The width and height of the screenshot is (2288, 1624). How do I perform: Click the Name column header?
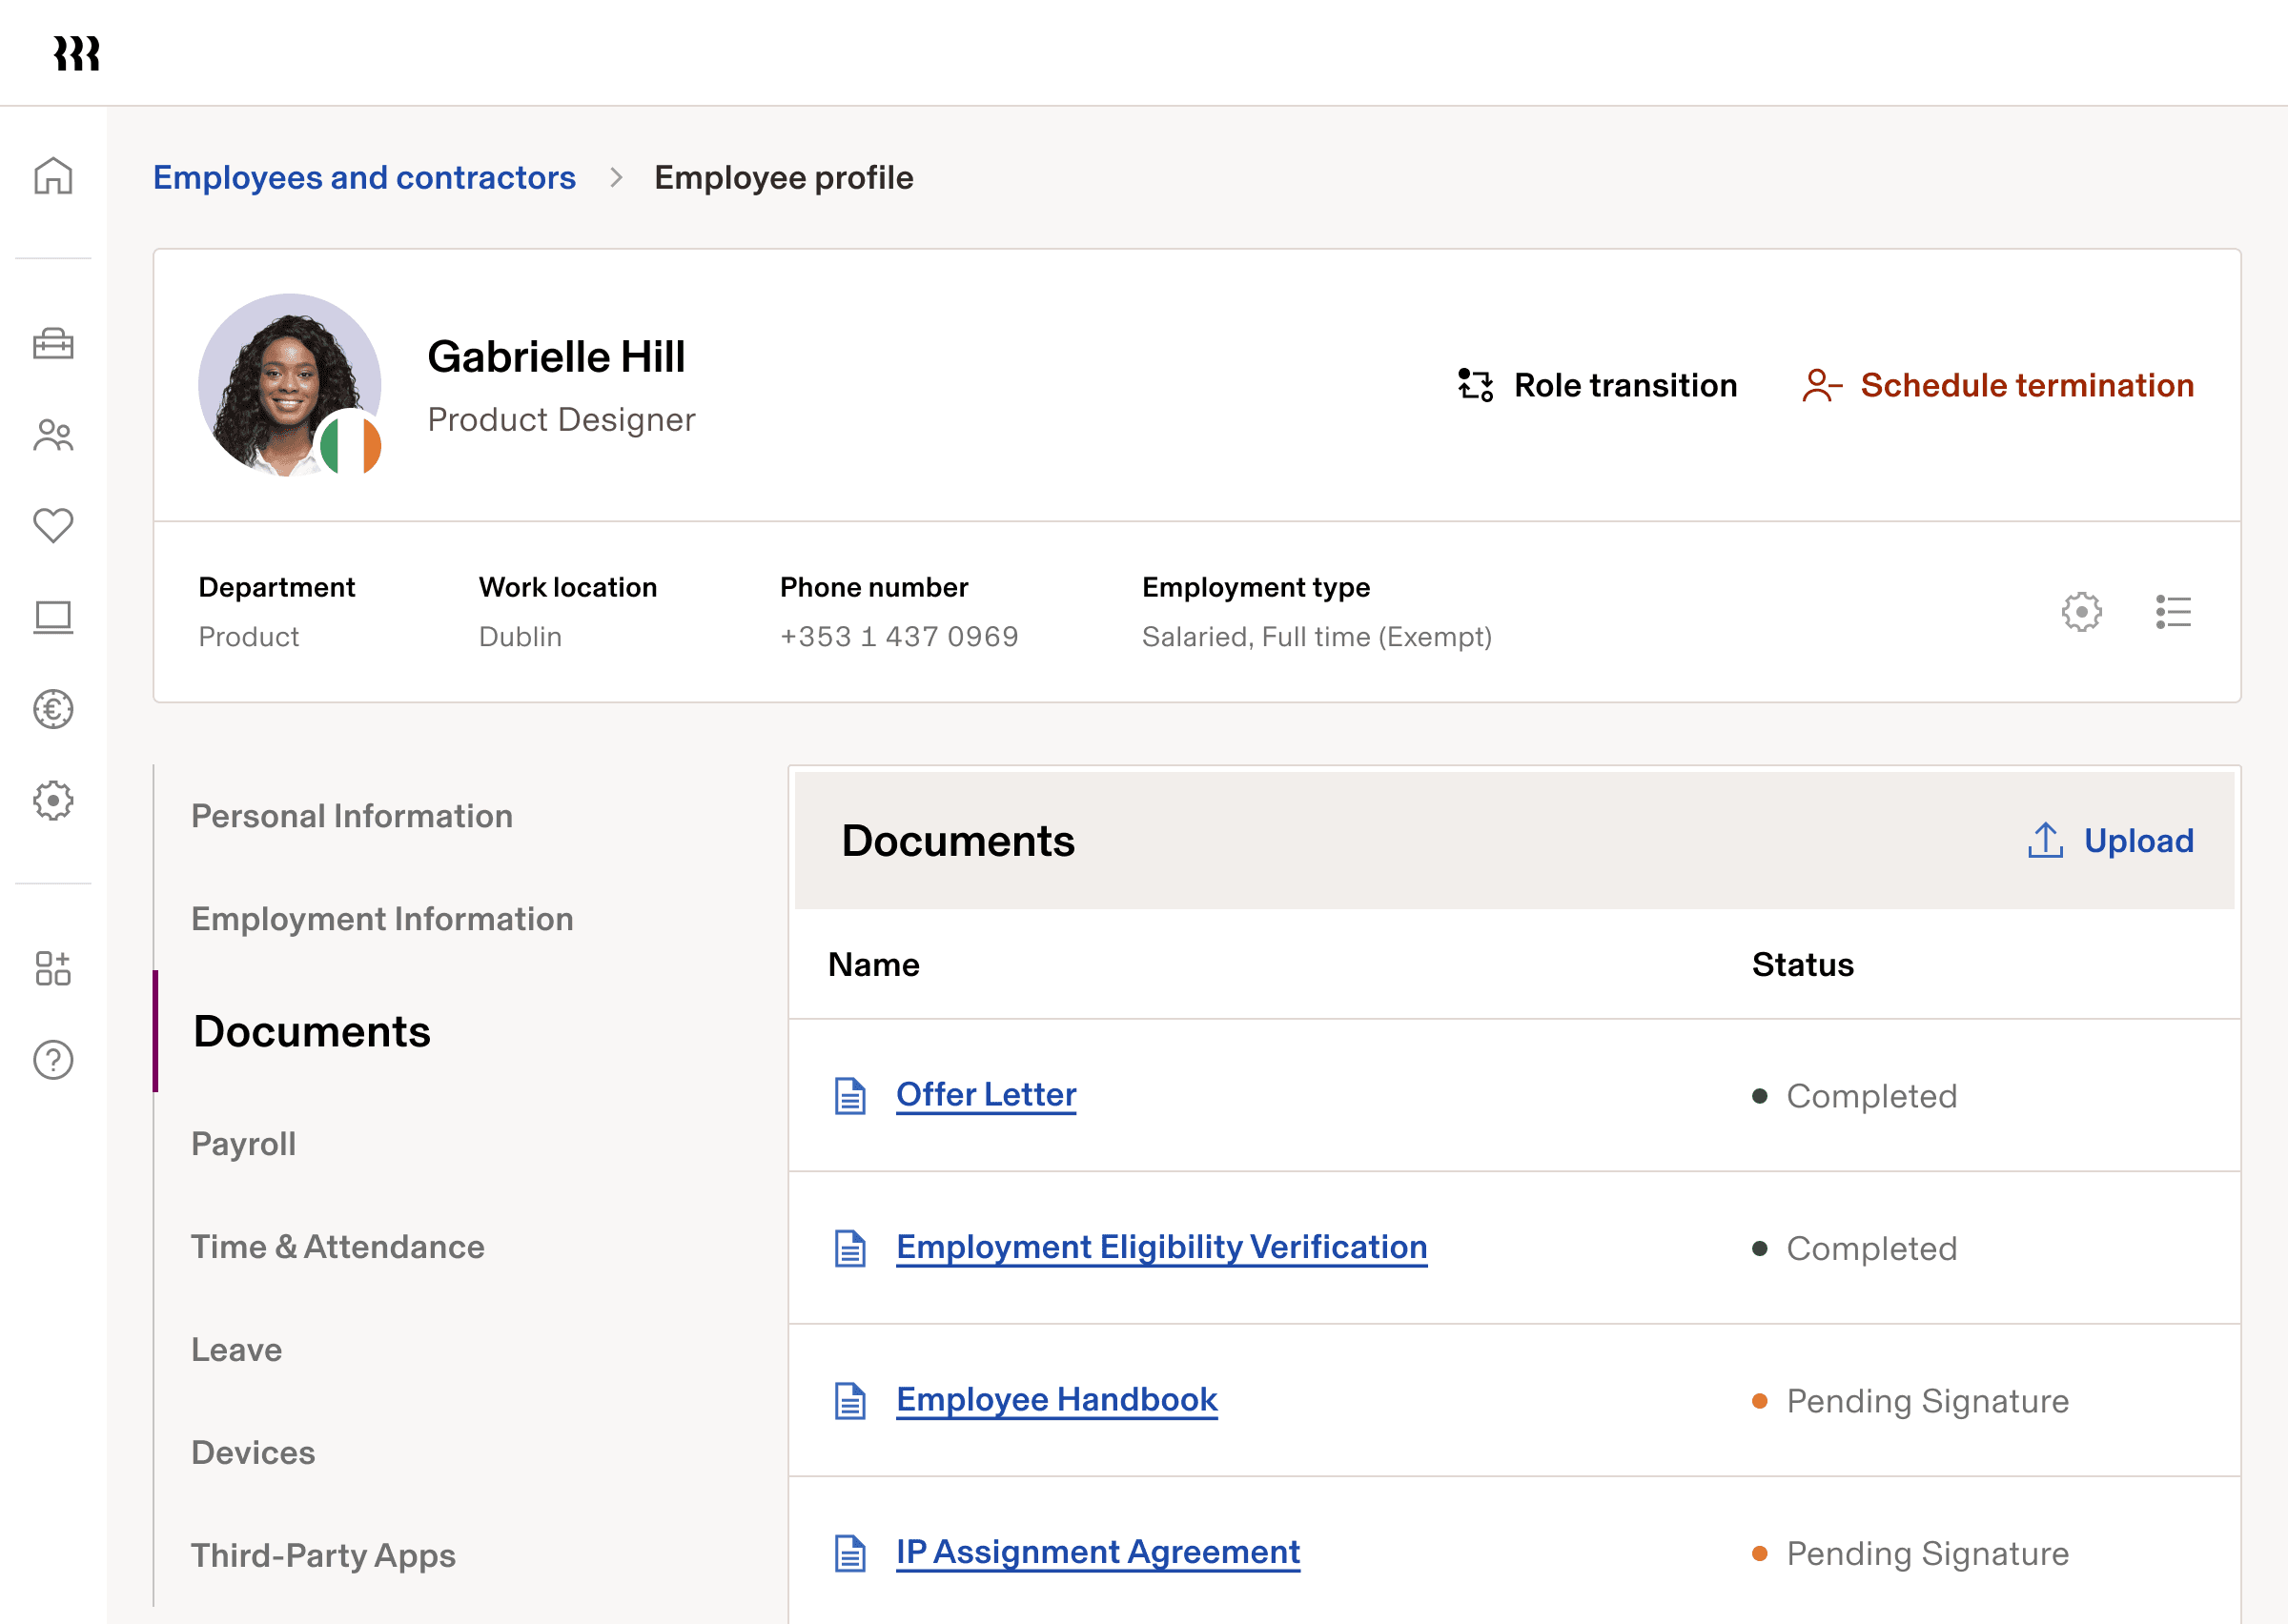click(873, 964)
